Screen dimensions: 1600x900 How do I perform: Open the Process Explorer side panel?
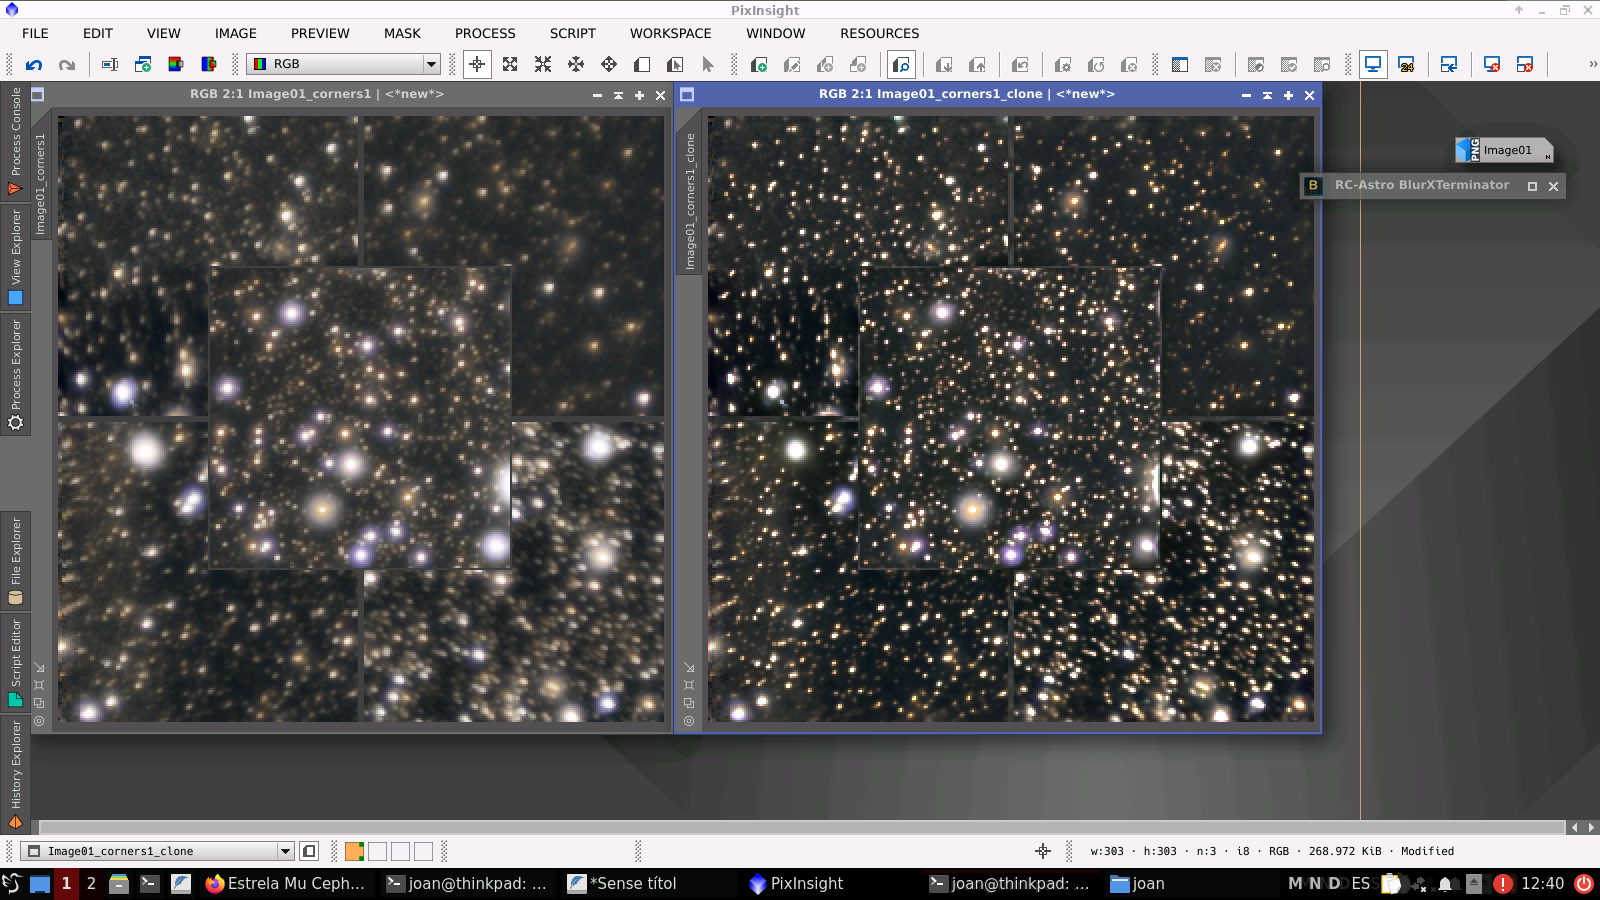15,374
